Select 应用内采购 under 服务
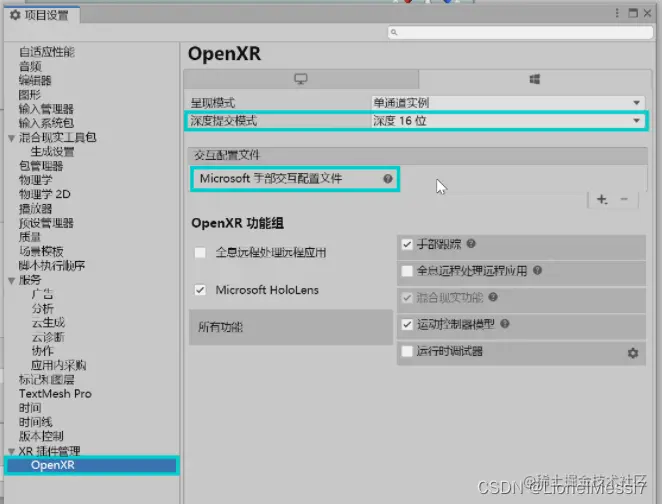The image size is (662, 504). [59, 365]
